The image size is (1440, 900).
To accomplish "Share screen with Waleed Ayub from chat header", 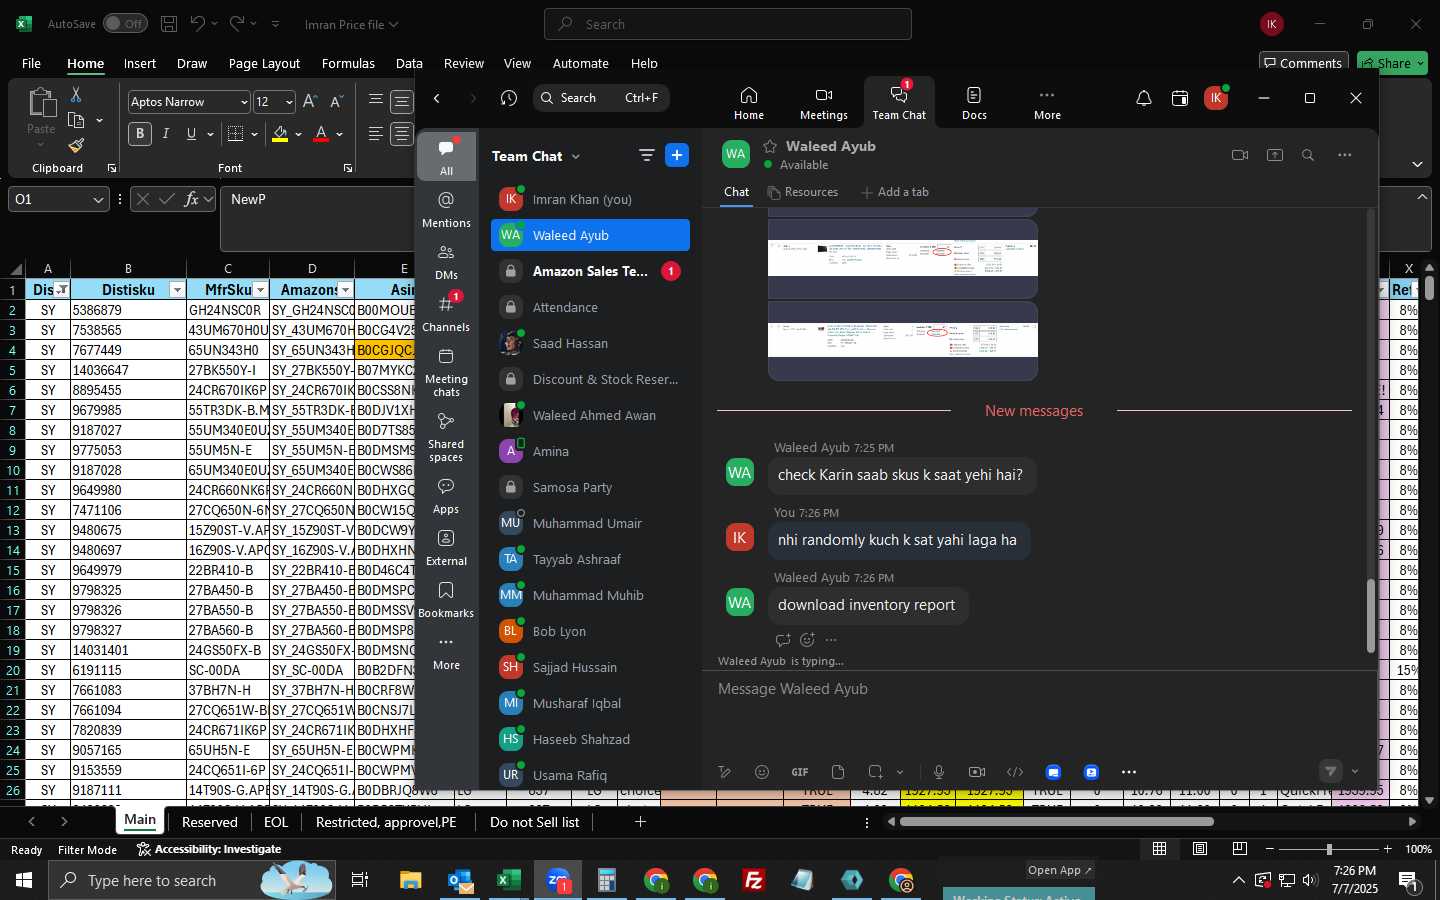I will 1275,155.
